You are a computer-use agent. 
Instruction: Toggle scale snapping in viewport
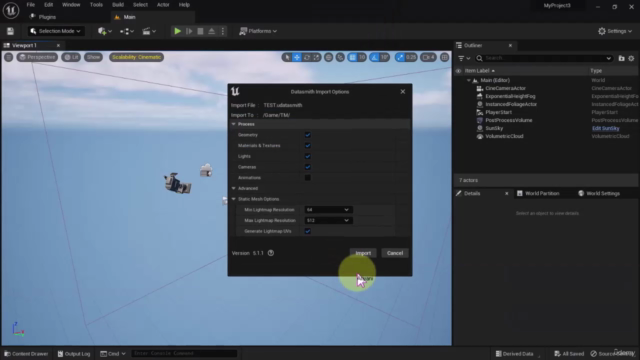click(x=400, y=58)
